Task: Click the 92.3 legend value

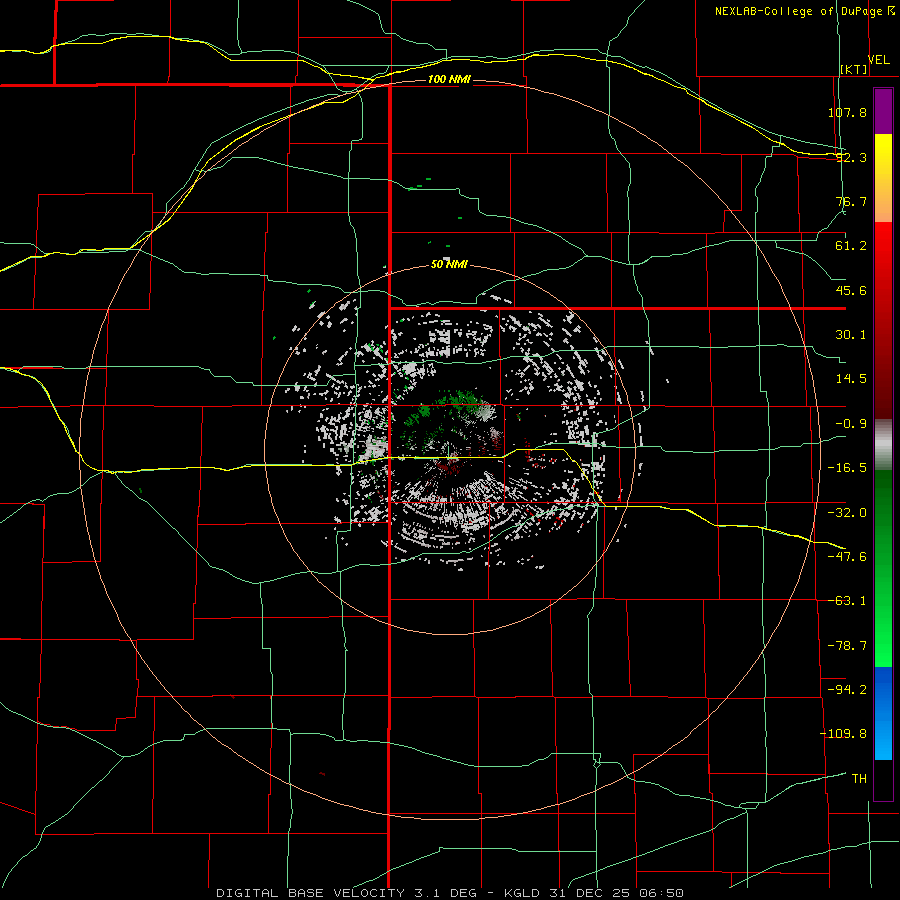Action: [x=851, y=157]
